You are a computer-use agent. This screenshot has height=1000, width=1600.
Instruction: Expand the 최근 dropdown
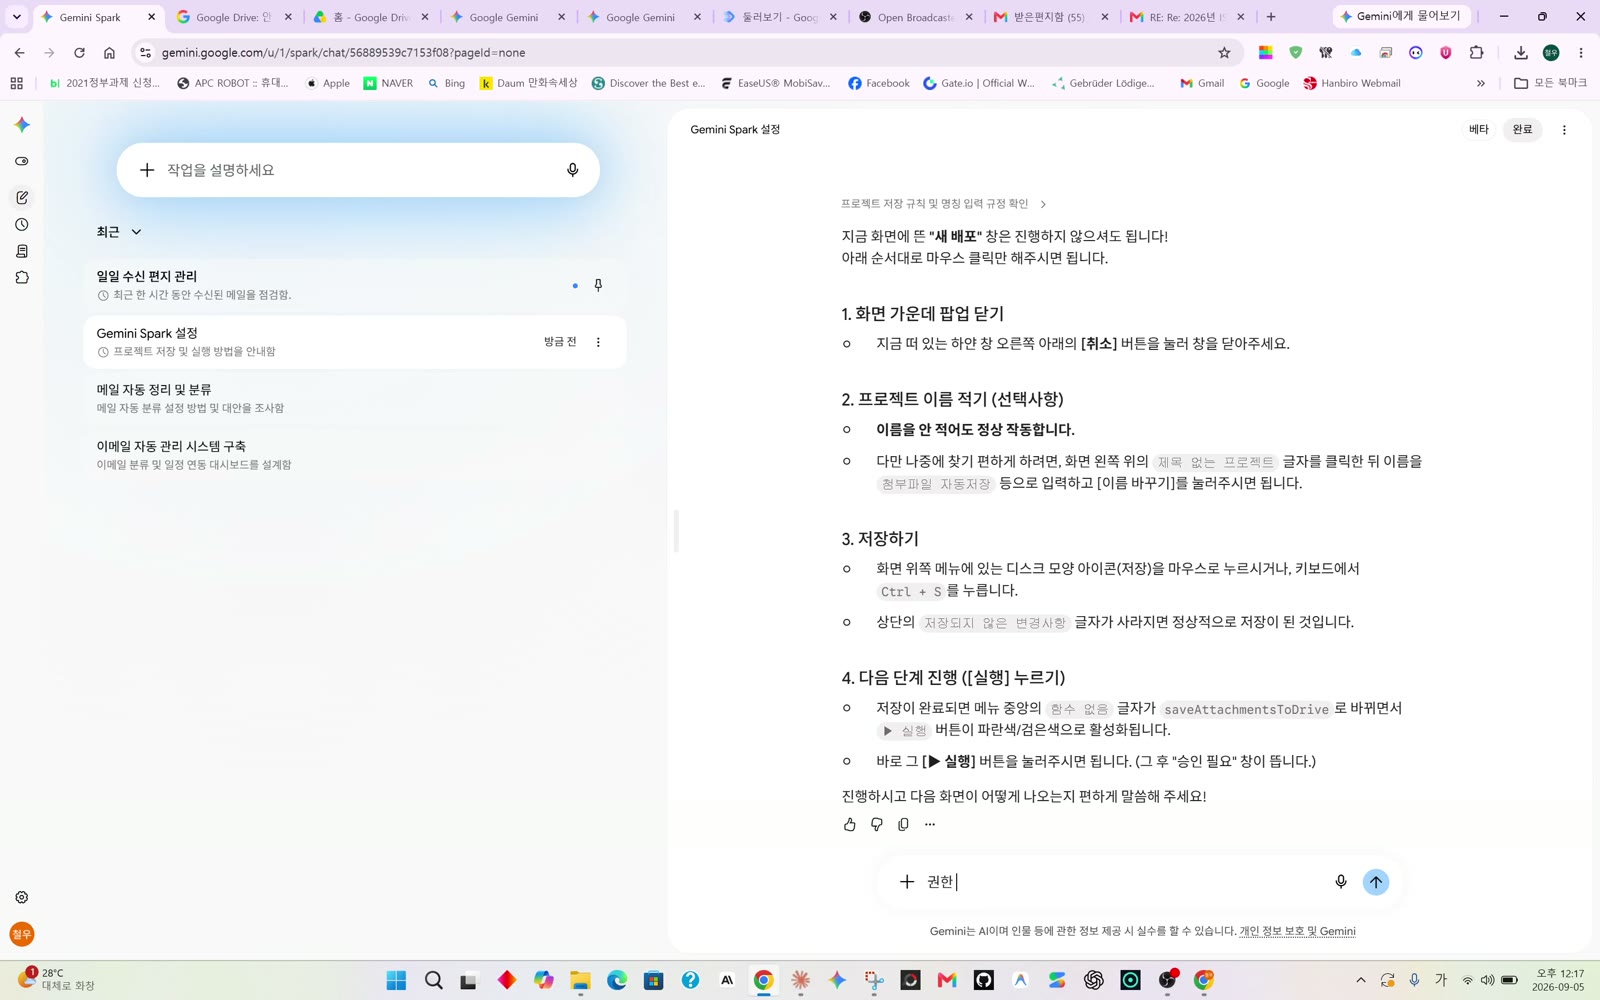(119, 232)
